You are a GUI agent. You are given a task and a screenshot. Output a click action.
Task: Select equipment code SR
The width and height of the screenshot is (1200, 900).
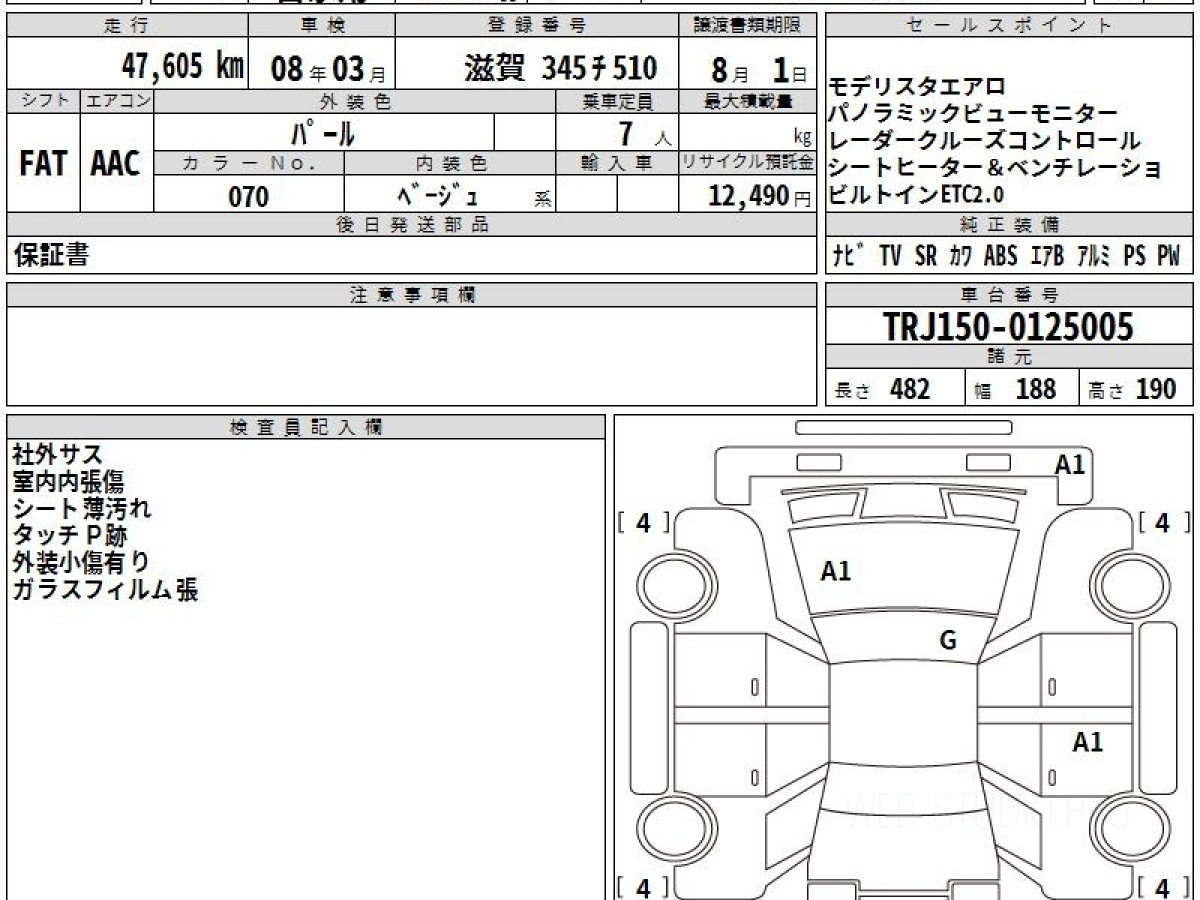[926, 256]
